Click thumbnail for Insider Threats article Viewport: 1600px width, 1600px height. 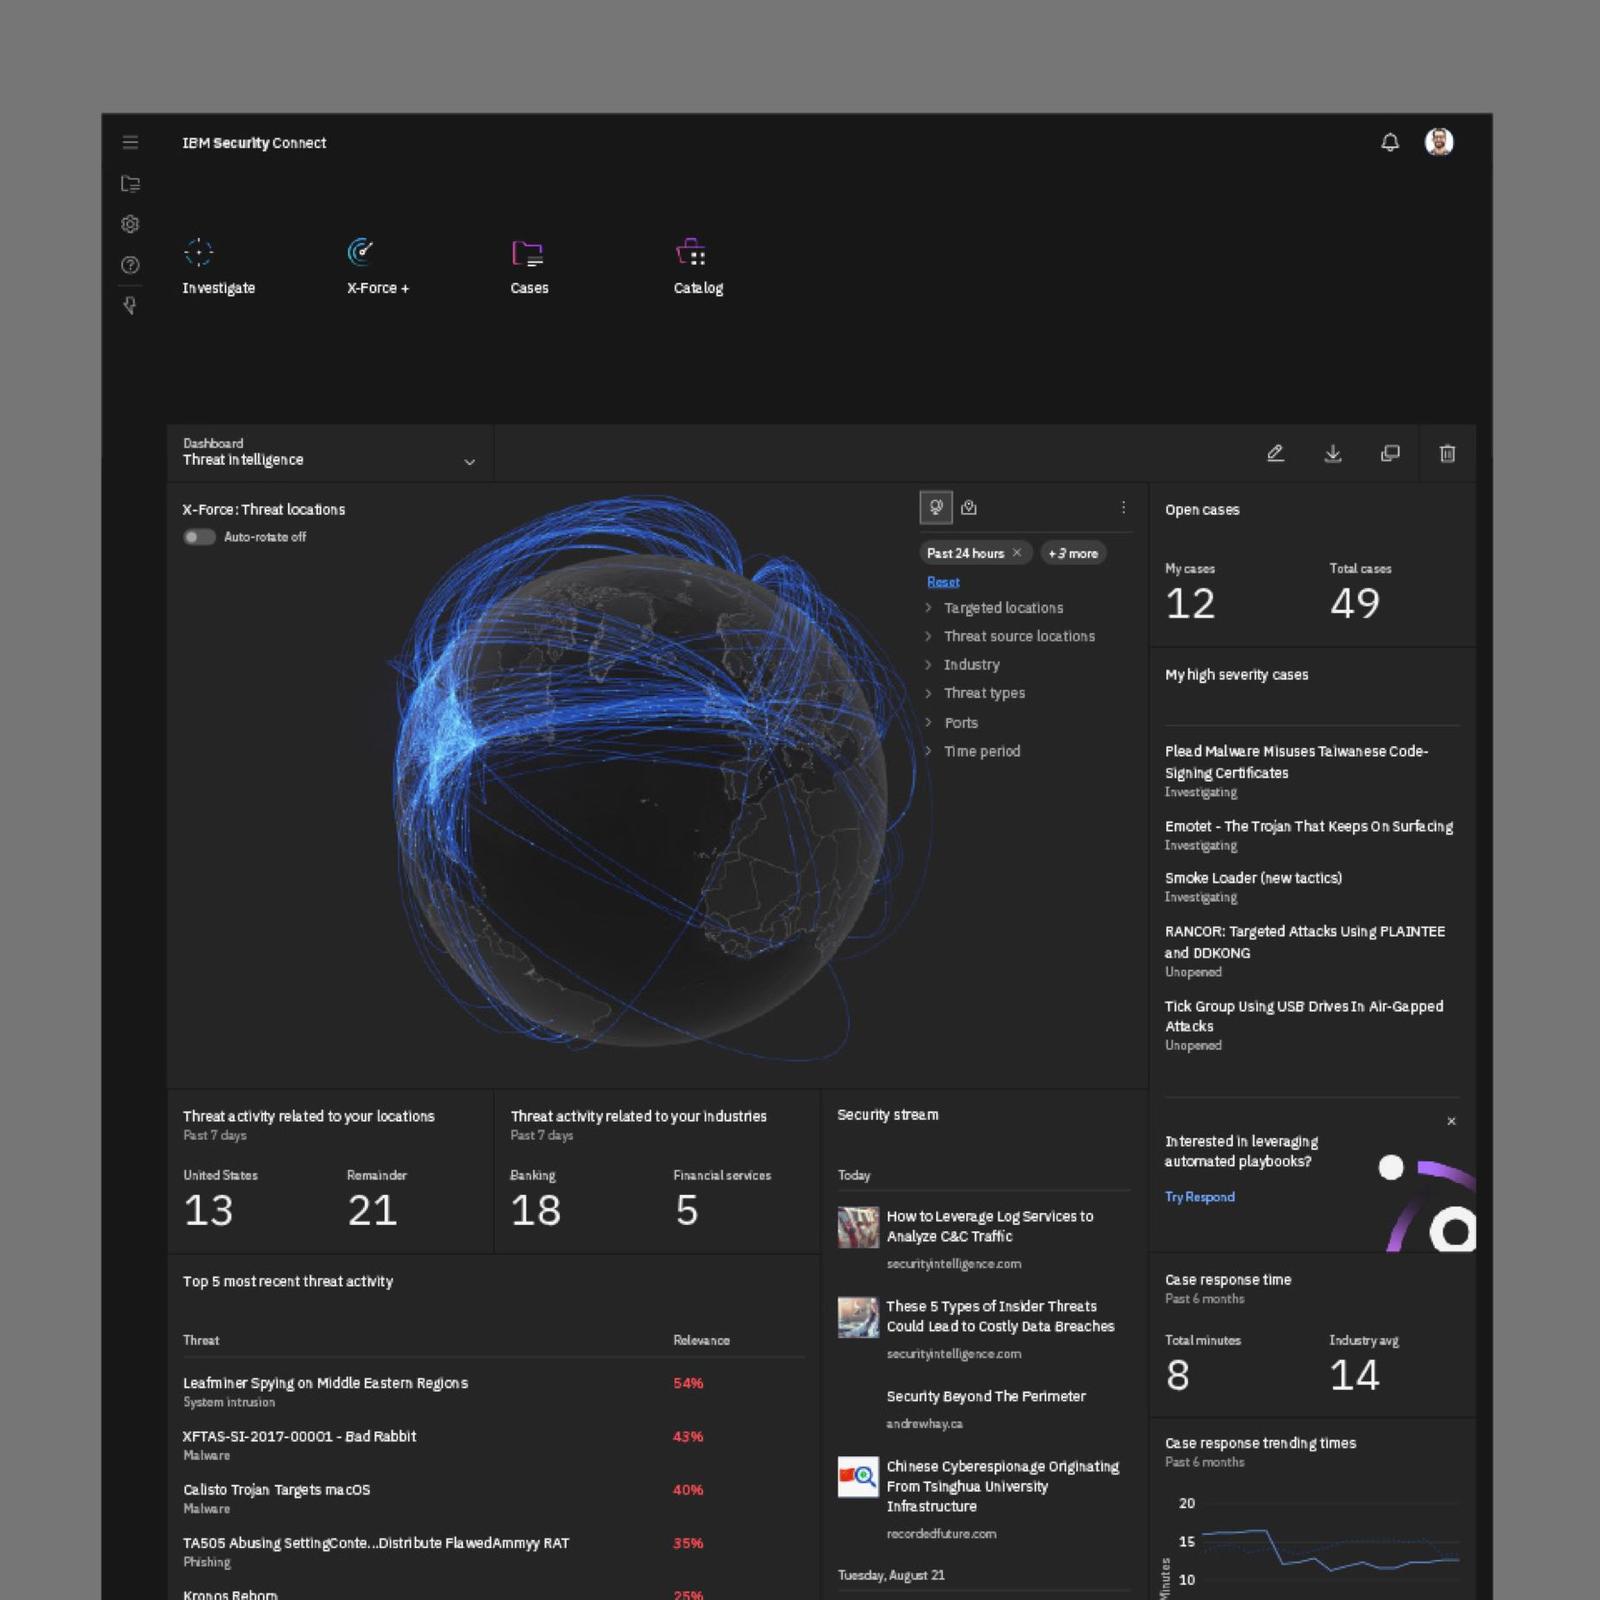(858, 1317)
